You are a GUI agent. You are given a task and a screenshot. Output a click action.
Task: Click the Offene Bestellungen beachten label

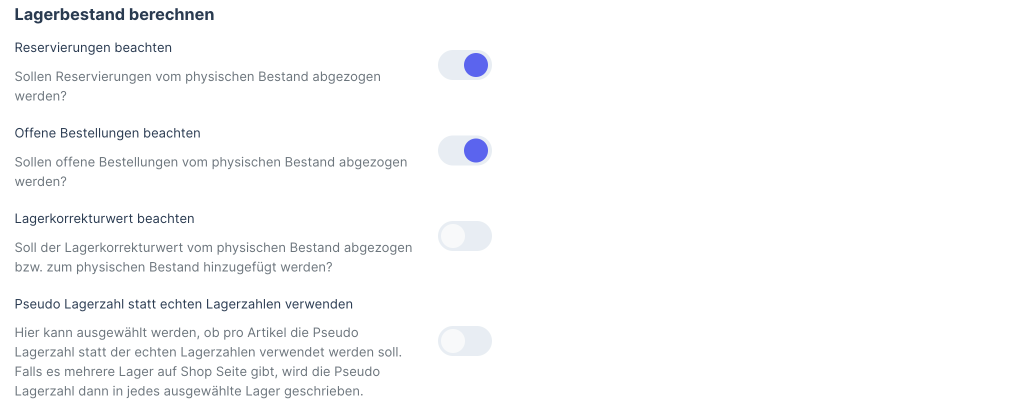pyautogui.click(x=108, y=132)
